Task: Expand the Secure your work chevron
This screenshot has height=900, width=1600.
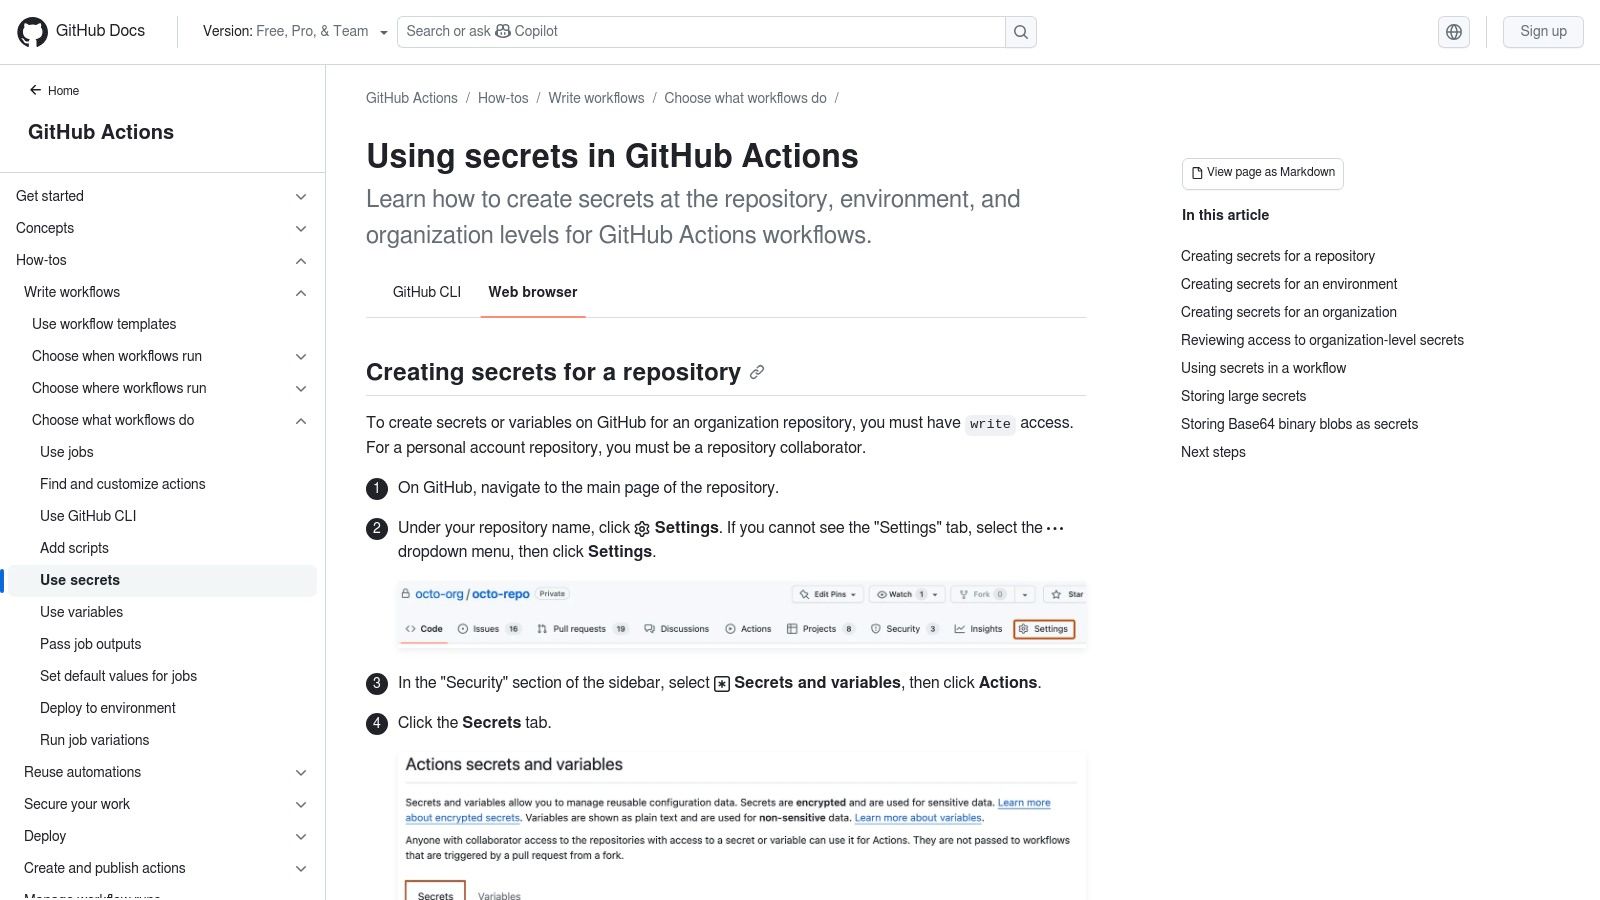Action: pyautogui.click(x=301, y=805)
